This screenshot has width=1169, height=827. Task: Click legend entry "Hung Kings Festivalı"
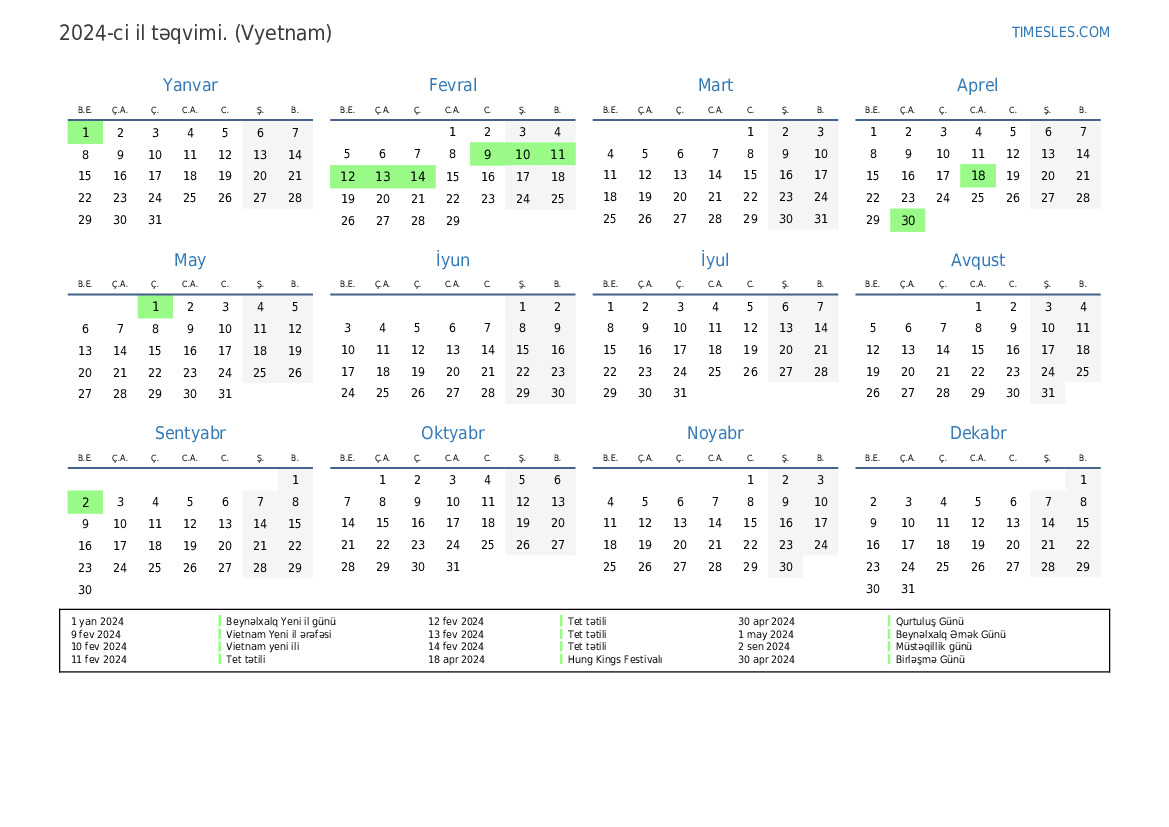pyautogui.click(x=615, y=659)
